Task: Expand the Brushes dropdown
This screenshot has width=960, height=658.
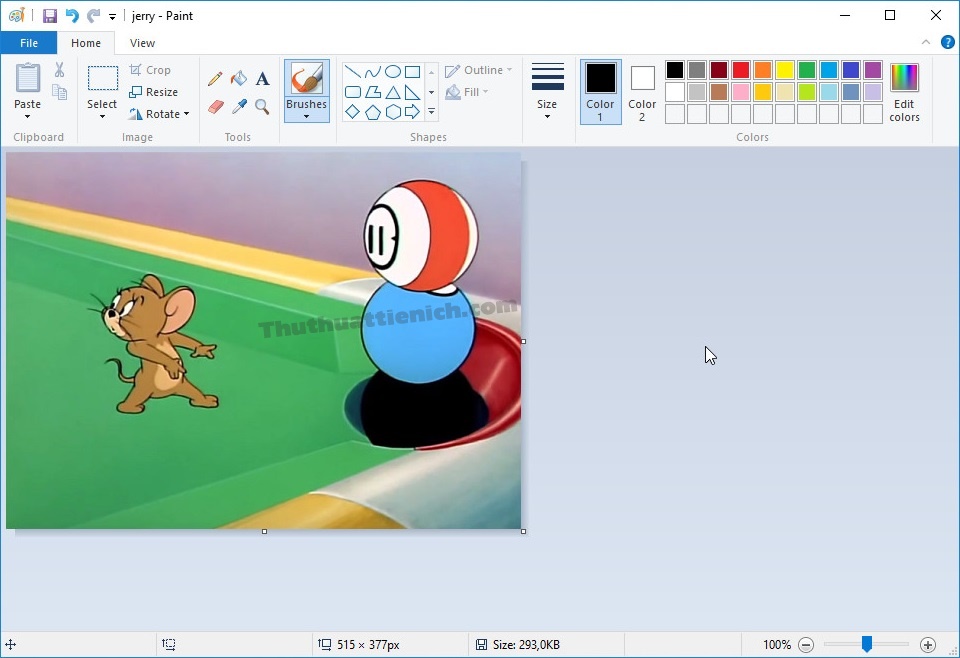Action: point(306,115)
